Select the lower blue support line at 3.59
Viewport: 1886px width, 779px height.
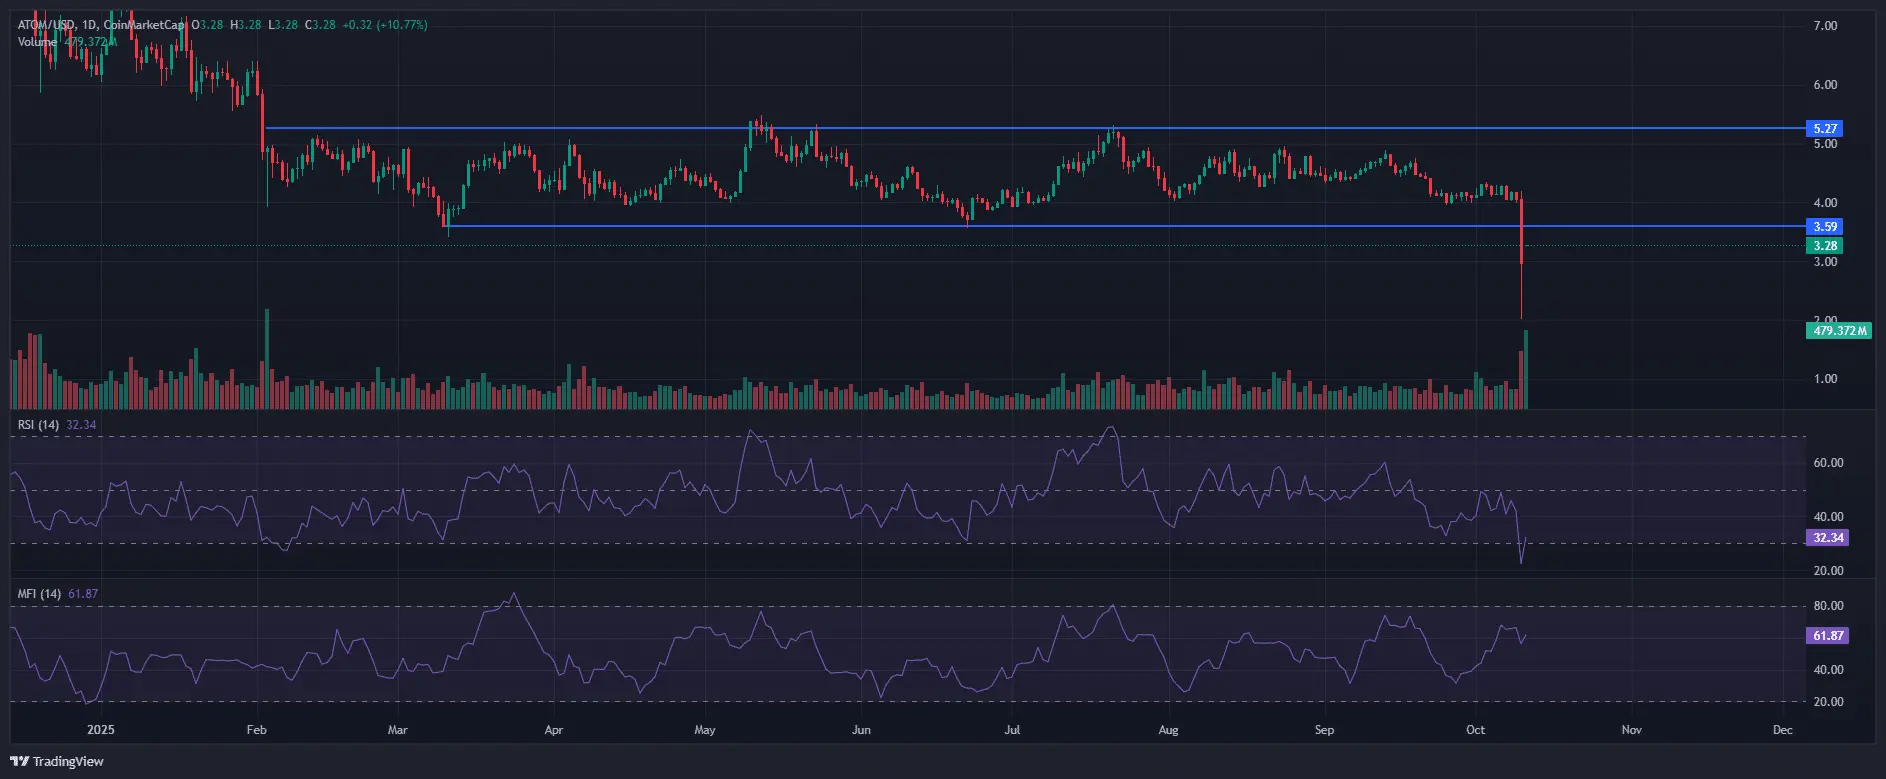coord(1127,226)
